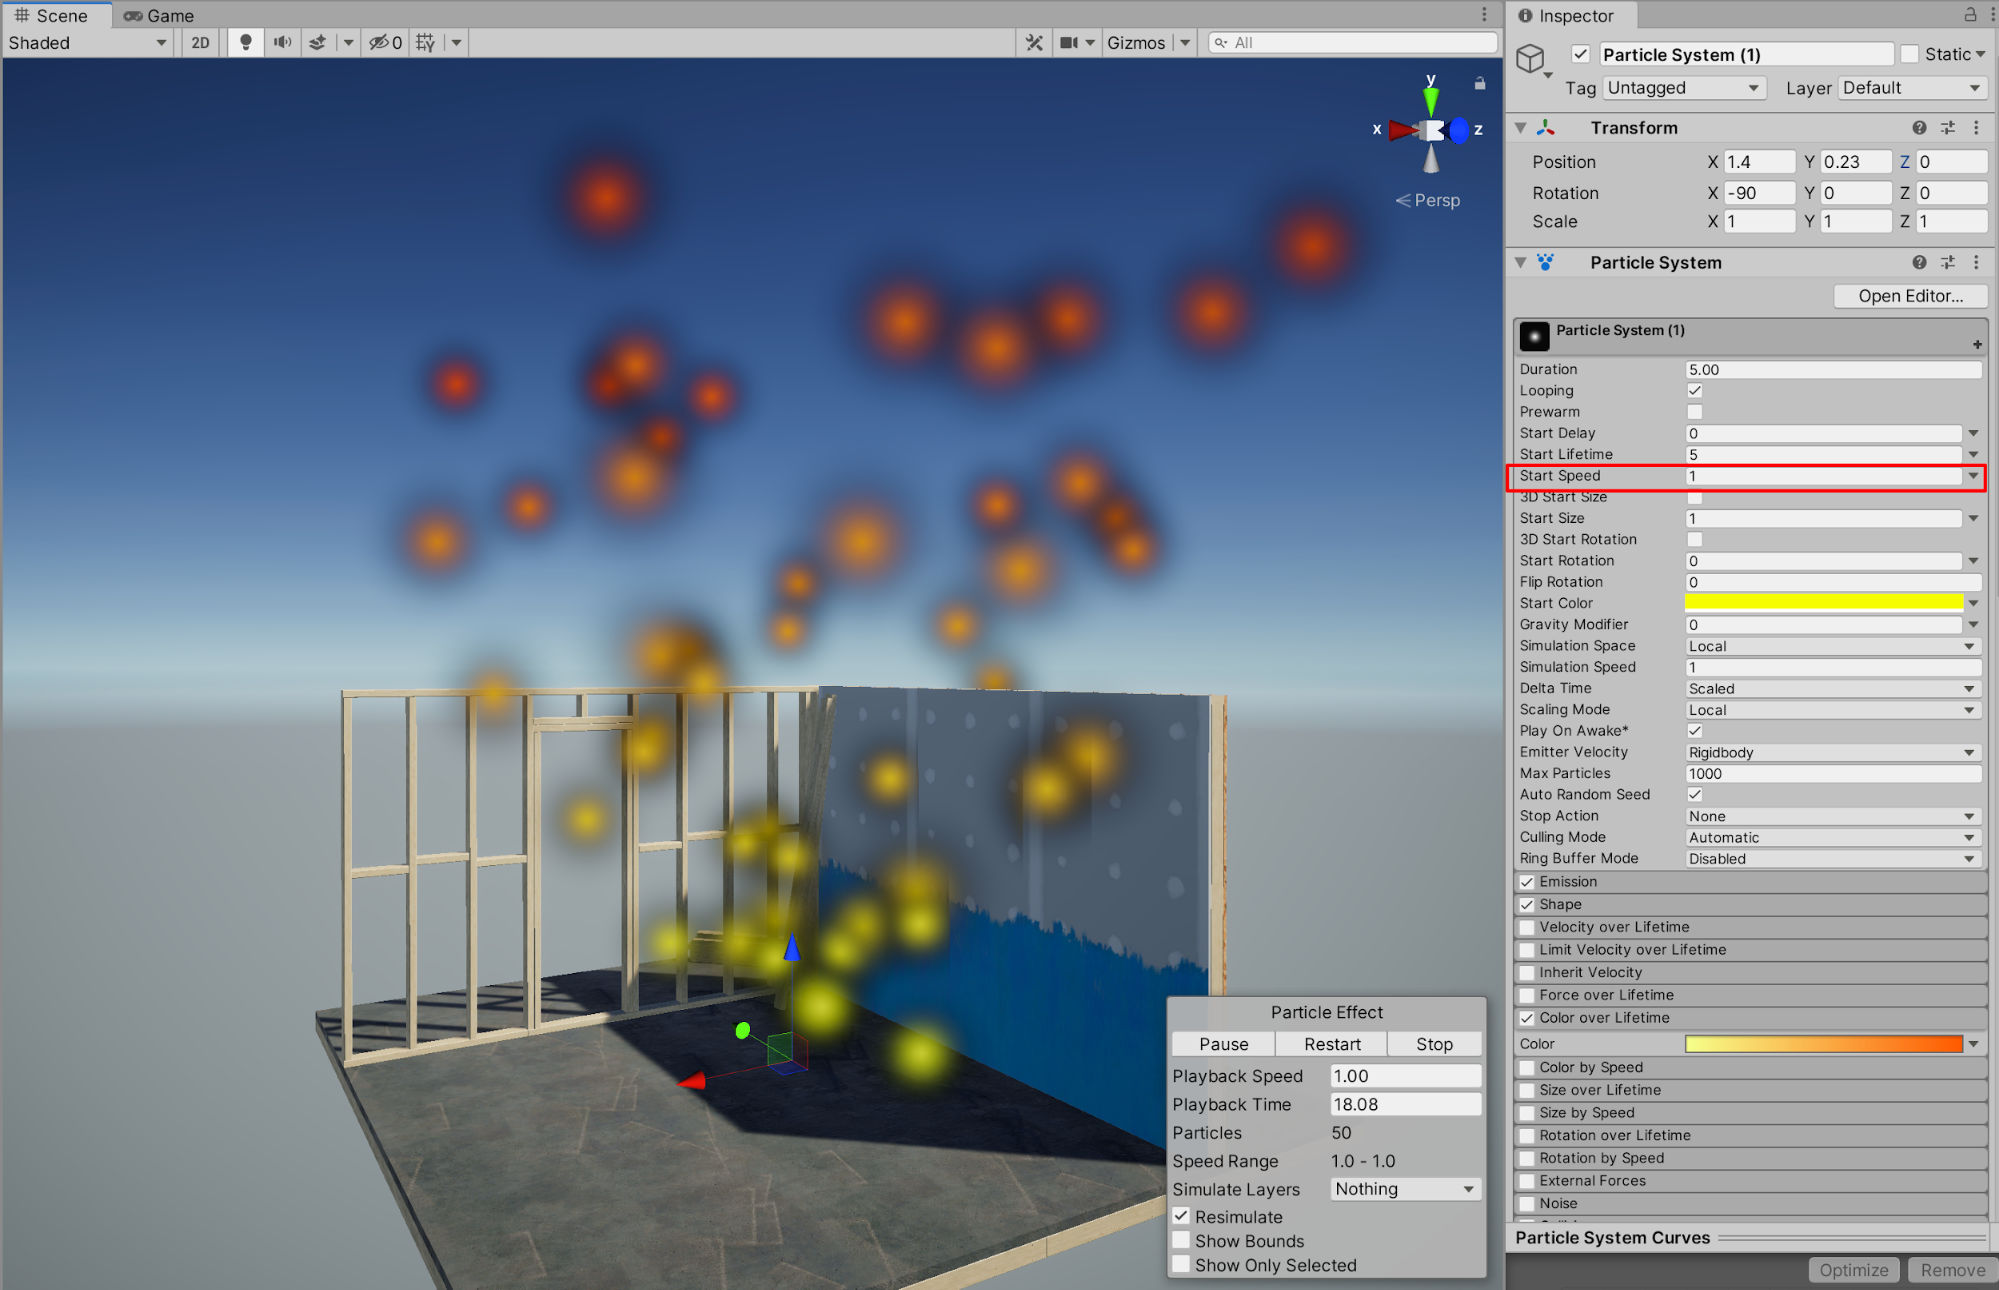Enable the Prewarm checkbox
Screen dimensions: 1999x1290
tap(1694, 412)
